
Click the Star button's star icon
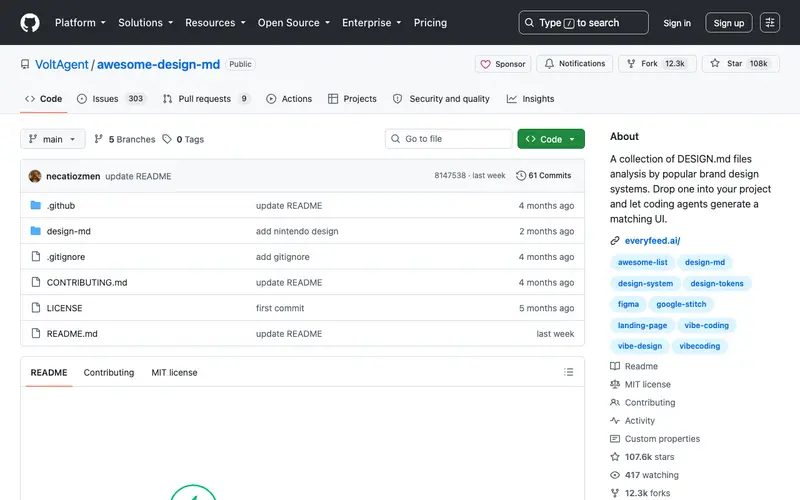pyautogui.click(x=715, y=63)
